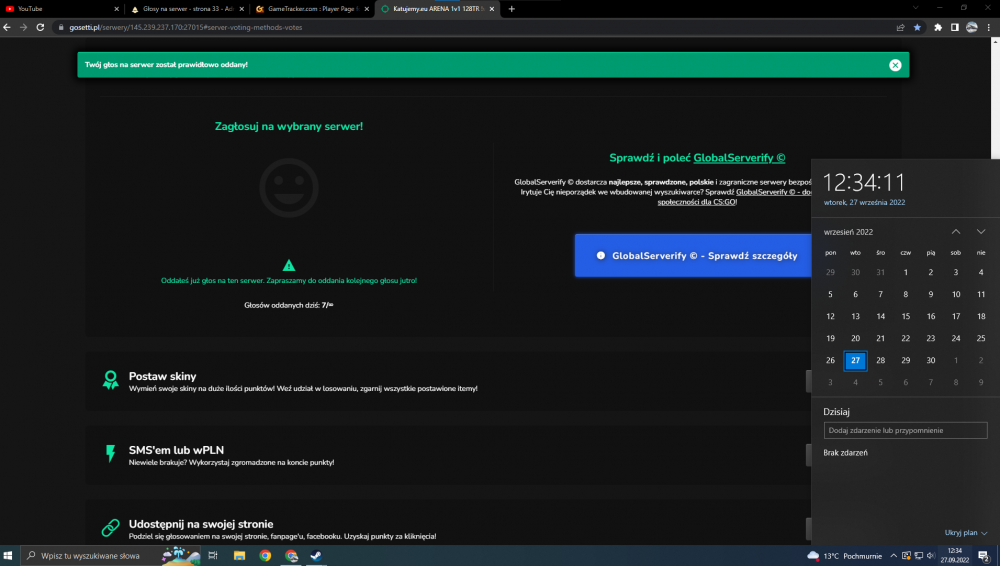Show hidden system tray icons
This screenshot has width=1000, height=566.
893,556
